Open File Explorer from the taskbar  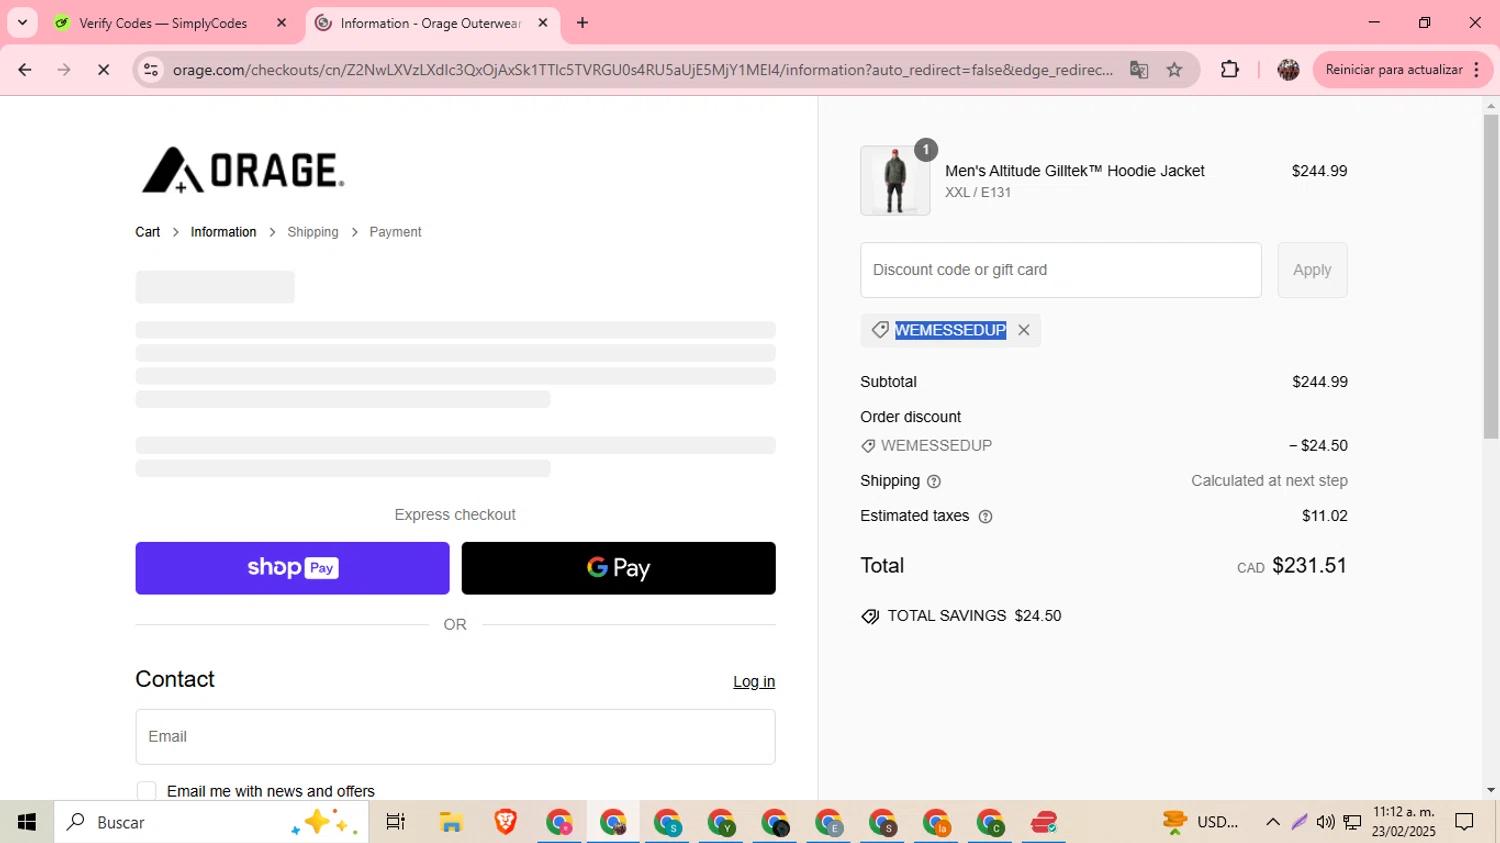pos(451,822)
